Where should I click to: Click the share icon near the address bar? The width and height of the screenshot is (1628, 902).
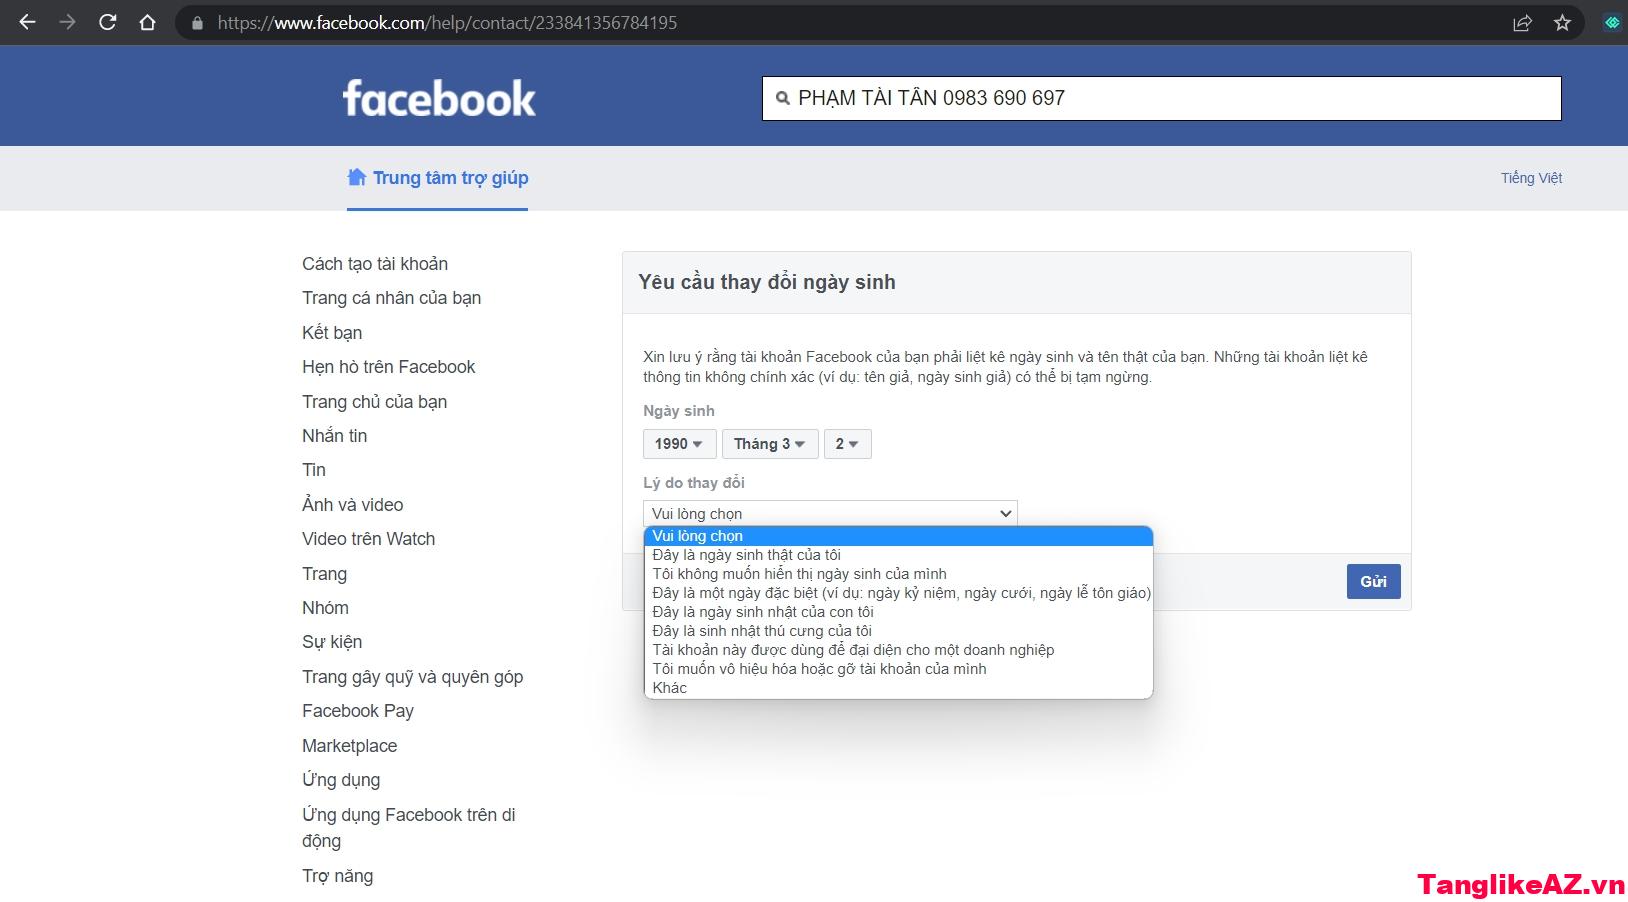[x=1522, y=21]
